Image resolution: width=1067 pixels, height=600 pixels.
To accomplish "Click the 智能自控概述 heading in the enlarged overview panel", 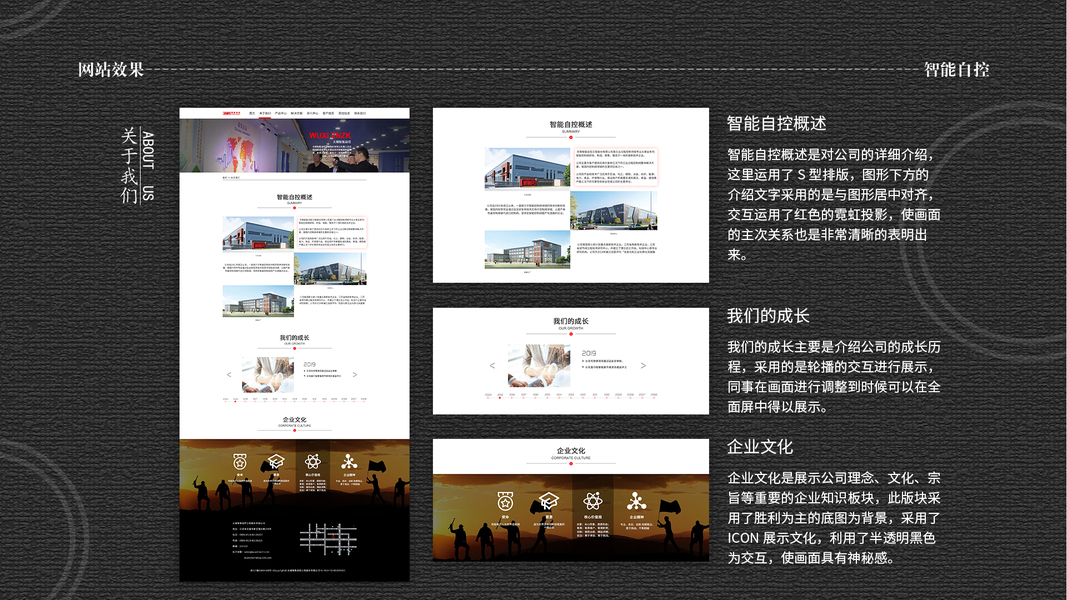I will (x=571, y=124).
